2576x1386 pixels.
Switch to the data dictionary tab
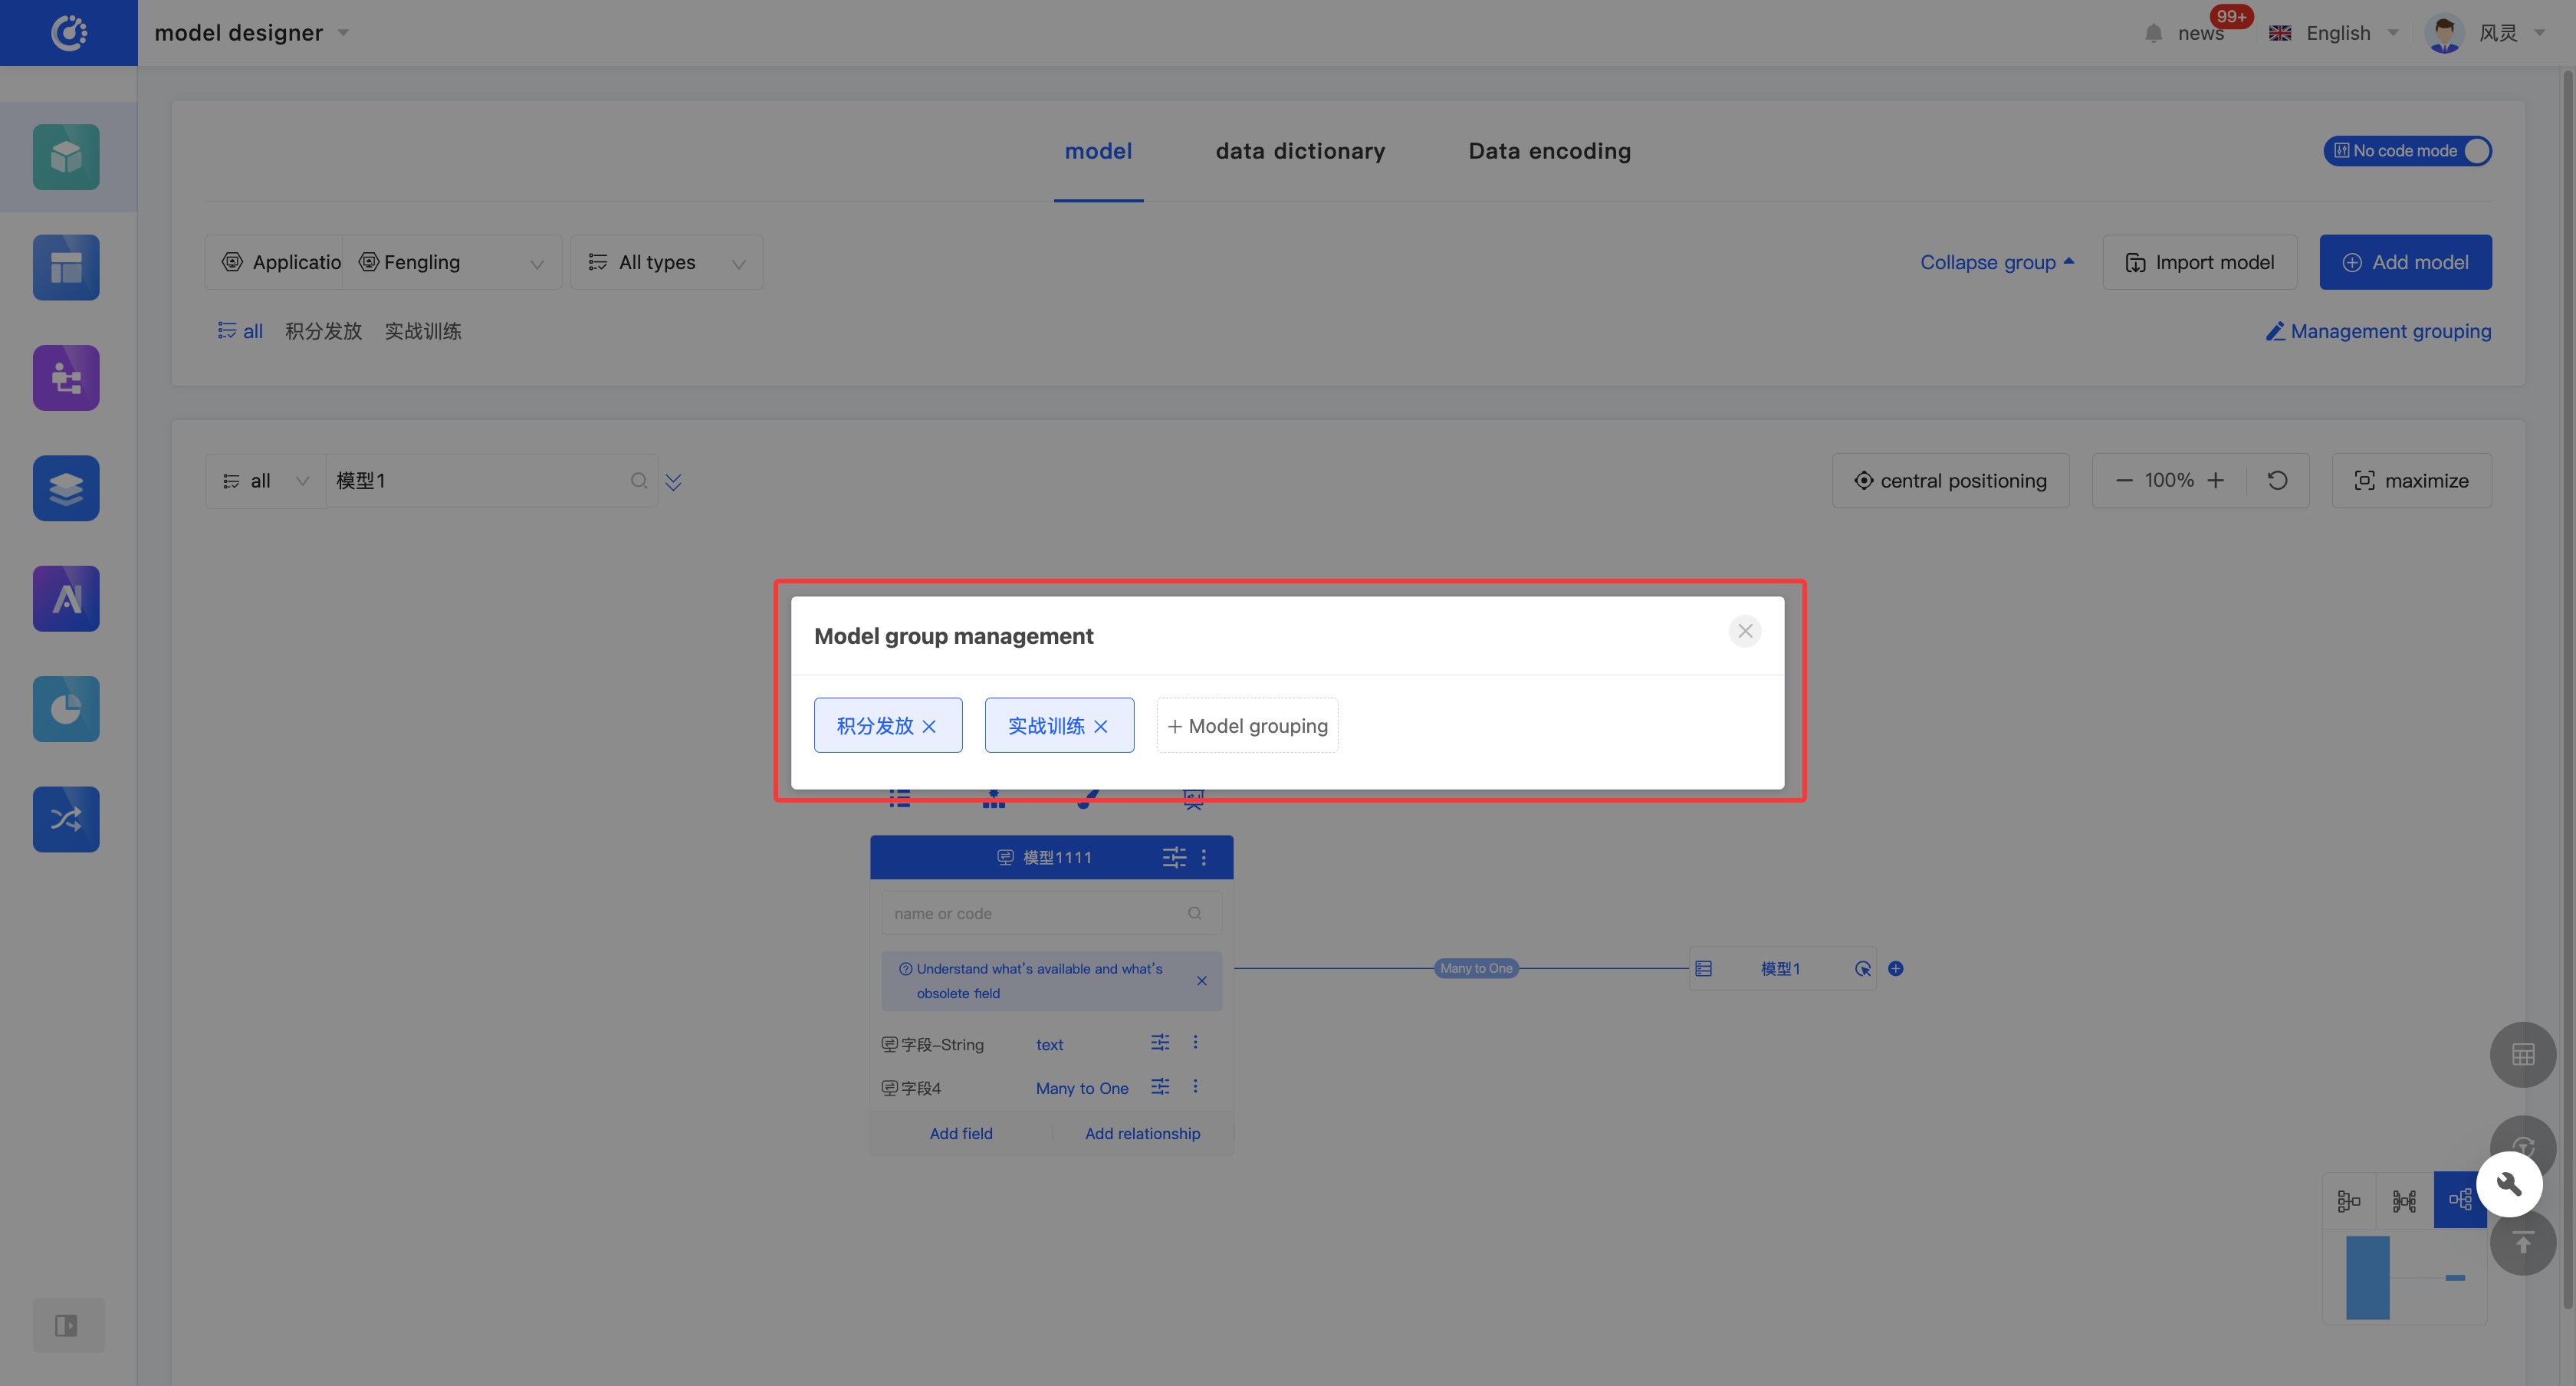coord(1300,151)
